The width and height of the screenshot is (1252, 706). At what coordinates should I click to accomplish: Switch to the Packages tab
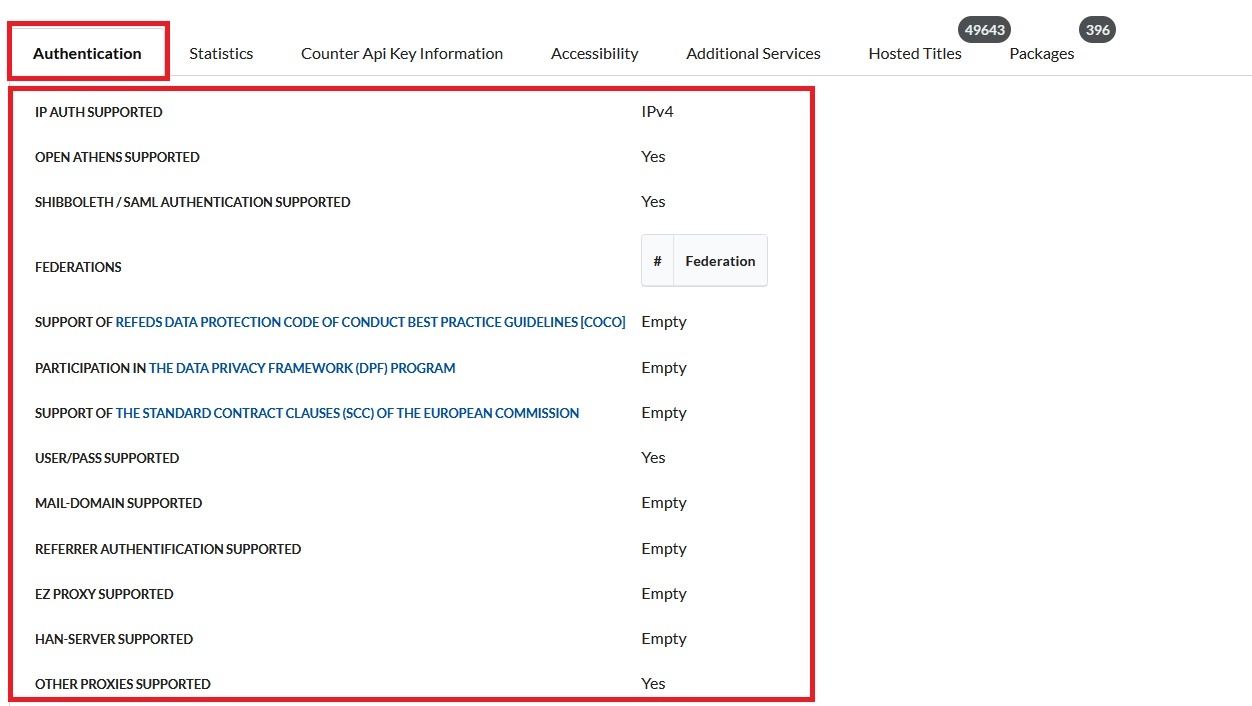(x=1041, y=54)
